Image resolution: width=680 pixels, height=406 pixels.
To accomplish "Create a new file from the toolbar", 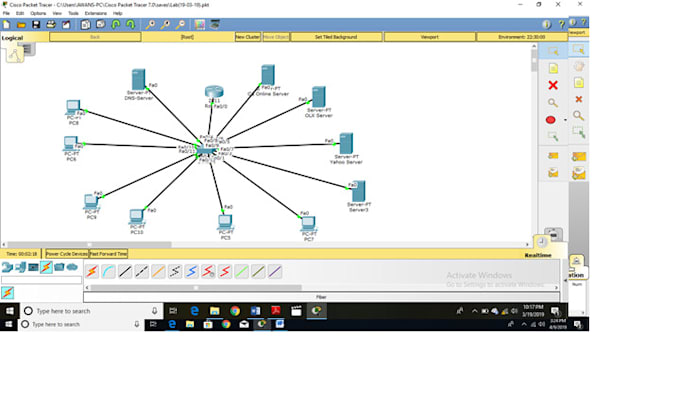I will (7, 25).
